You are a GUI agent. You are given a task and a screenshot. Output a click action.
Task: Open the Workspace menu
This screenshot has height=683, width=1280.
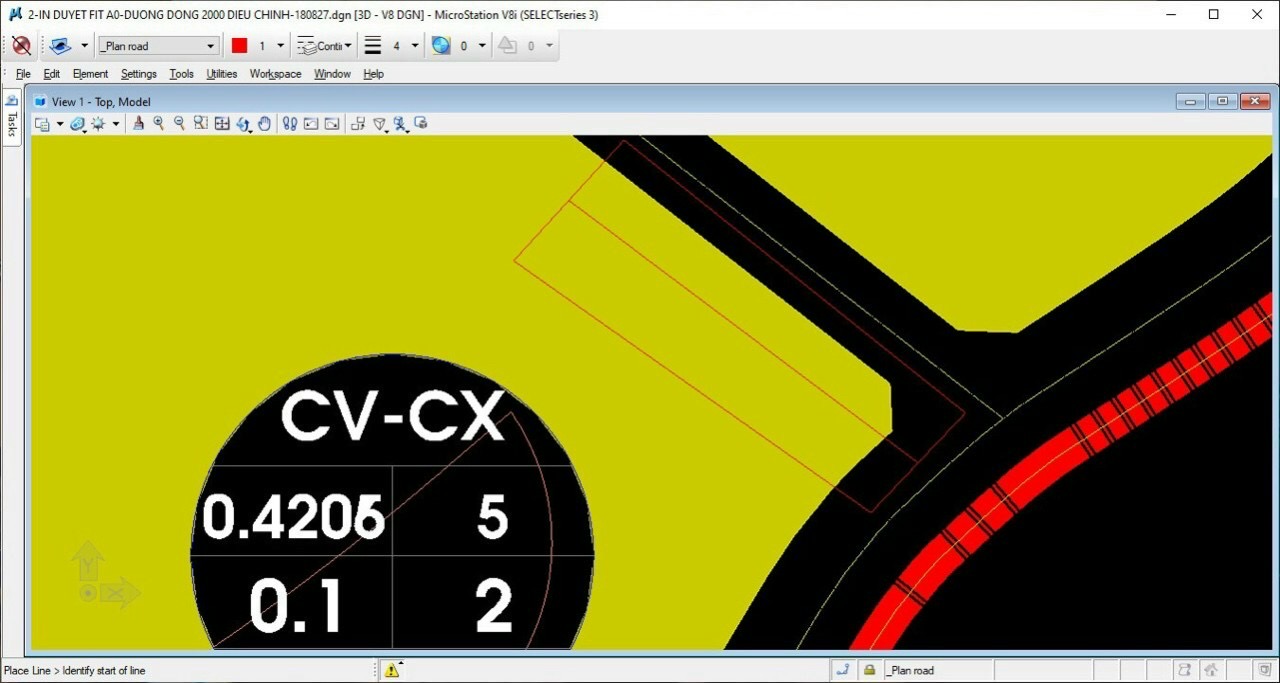click(x=275, y=74)
